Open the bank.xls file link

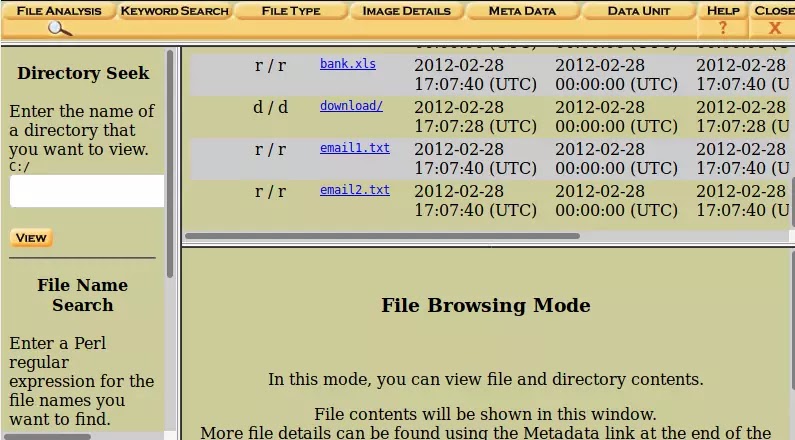click(x=348, y=64)
